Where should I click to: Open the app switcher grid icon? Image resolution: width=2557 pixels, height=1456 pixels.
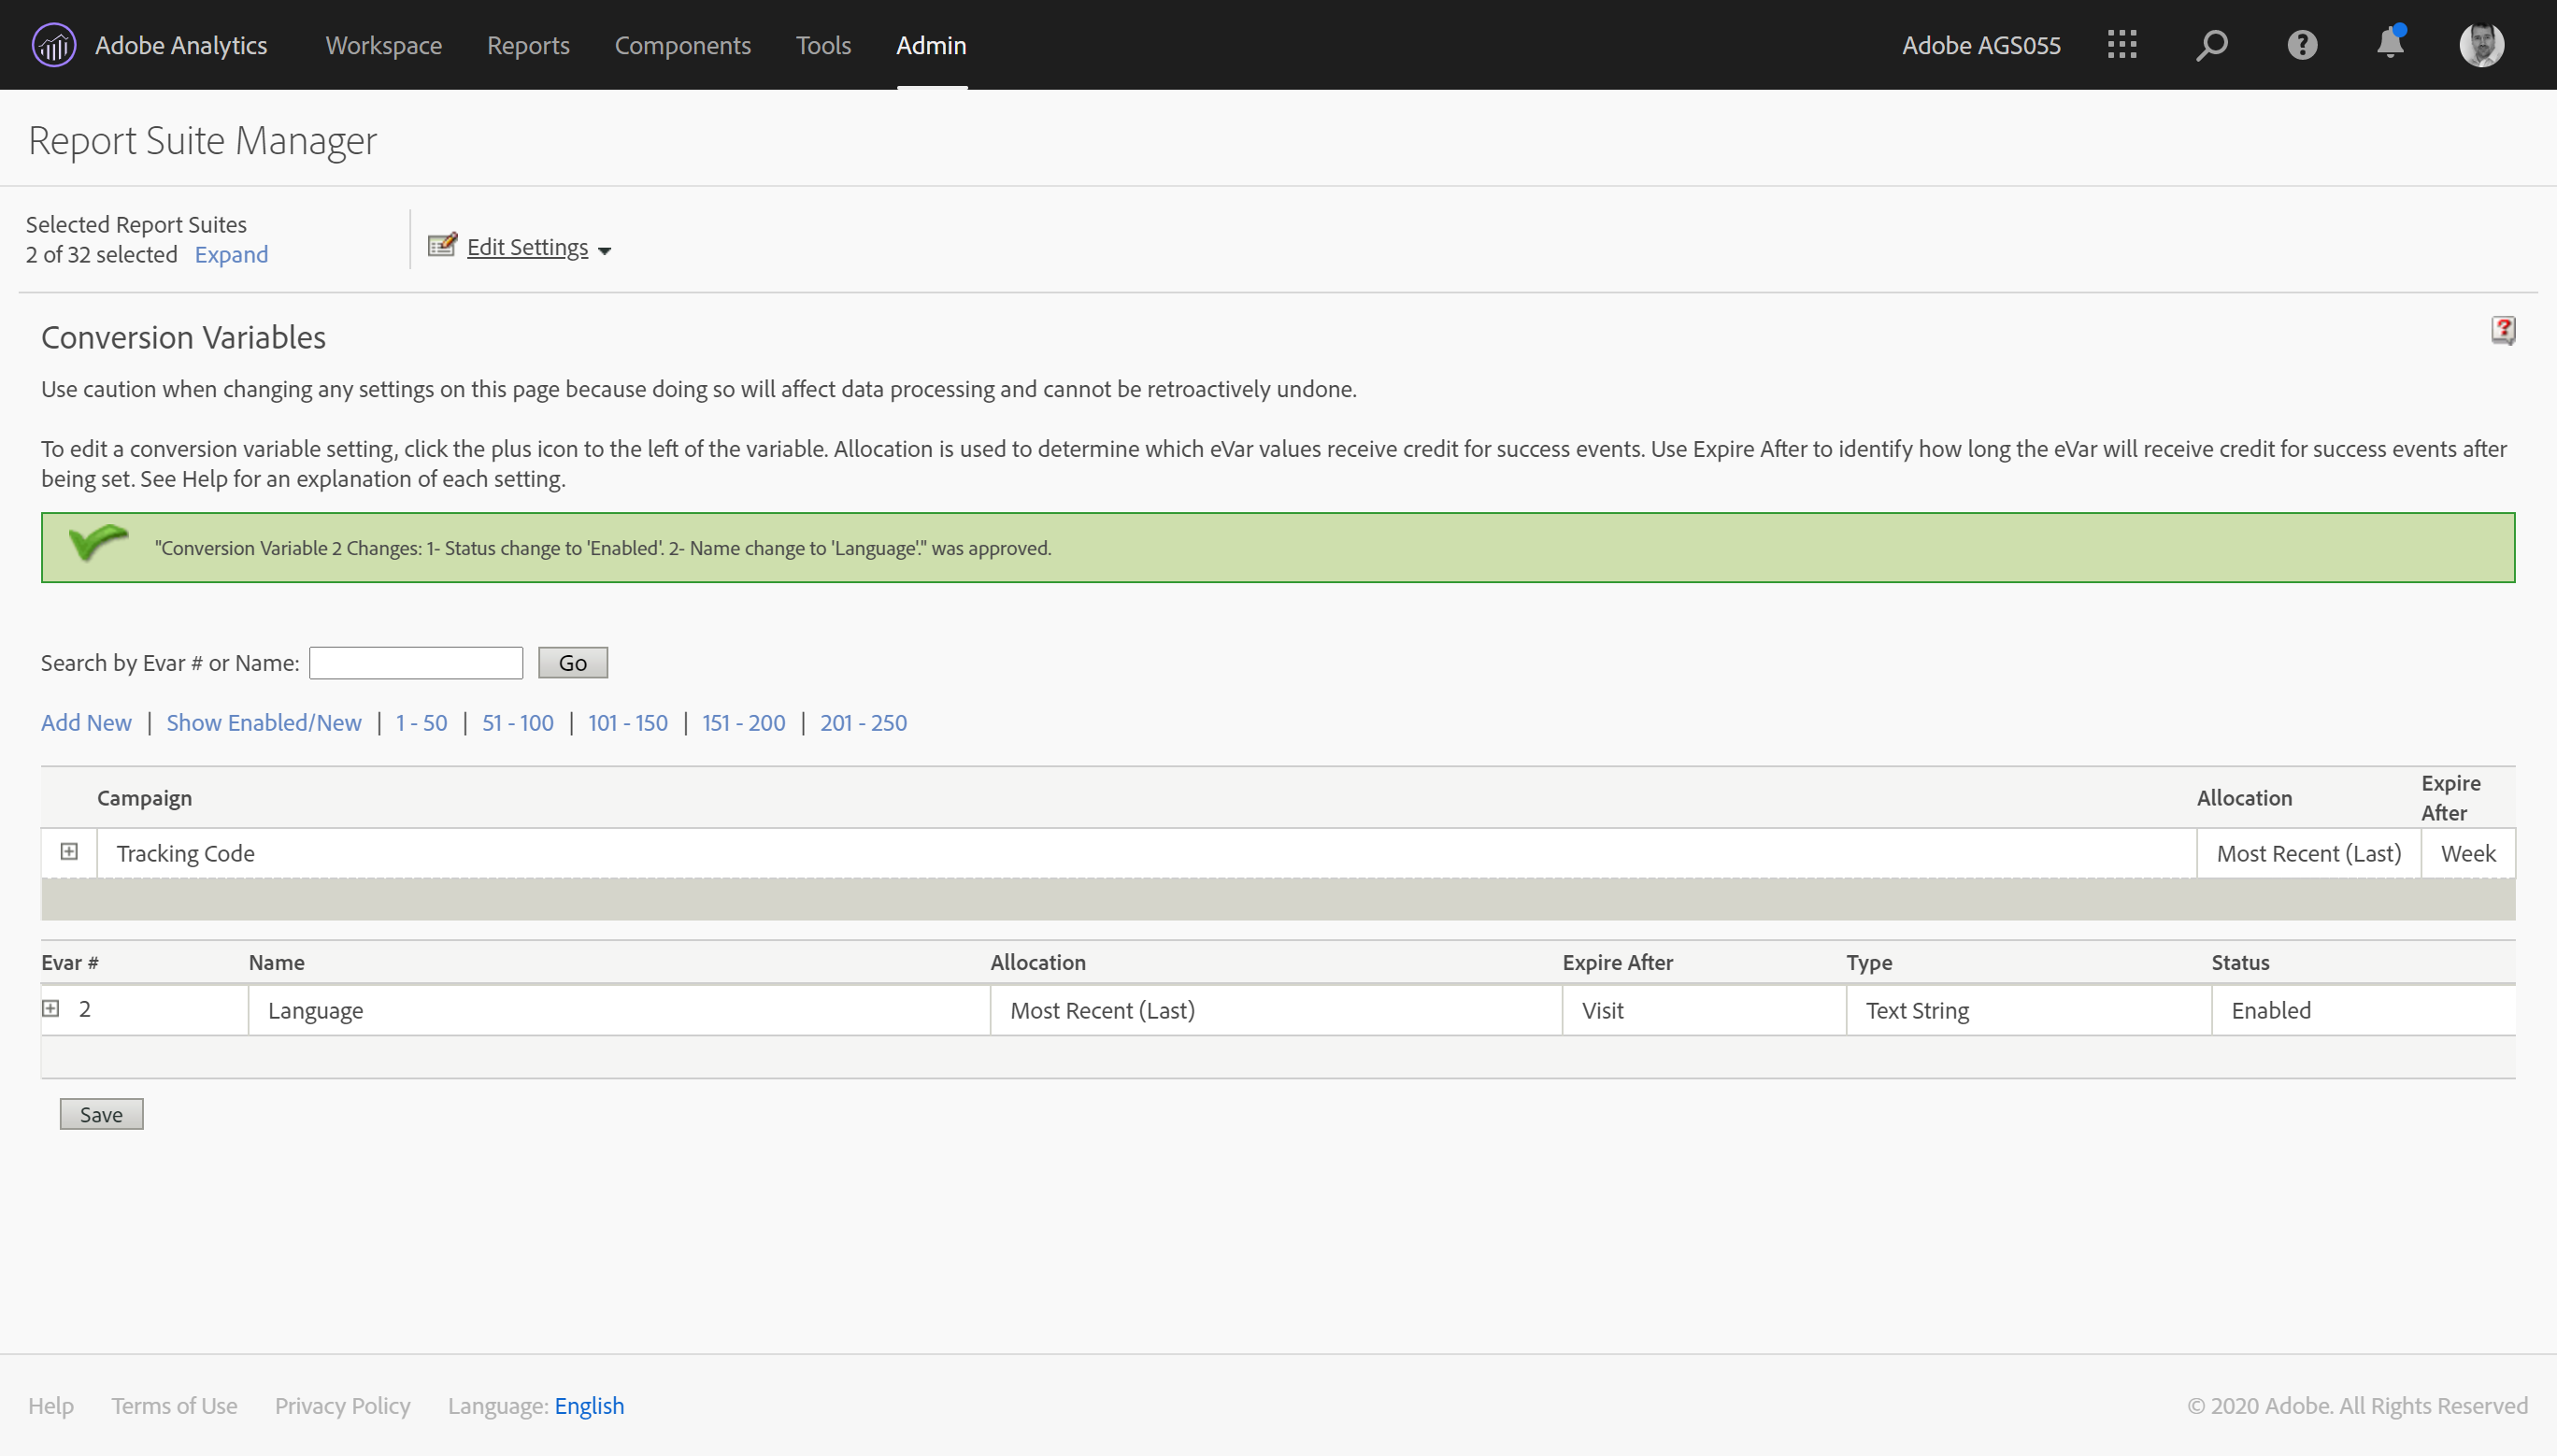click(x=2121, y=45)
